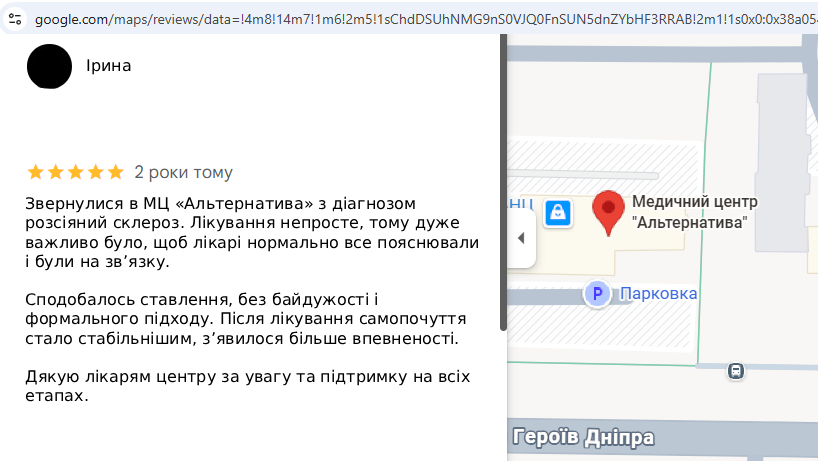The height and width of the screenshot is (461, 818).
Task: Click the Героїв Дніпра street label
Action: coord(583,437)
